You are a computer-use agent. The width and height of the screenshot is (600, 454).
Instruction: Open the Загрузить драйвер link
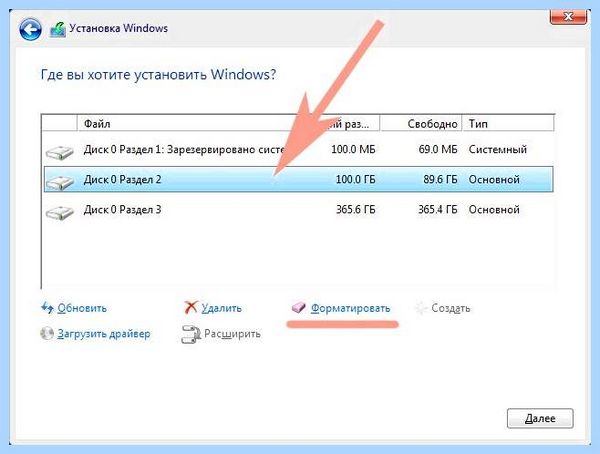pos(104,334)
